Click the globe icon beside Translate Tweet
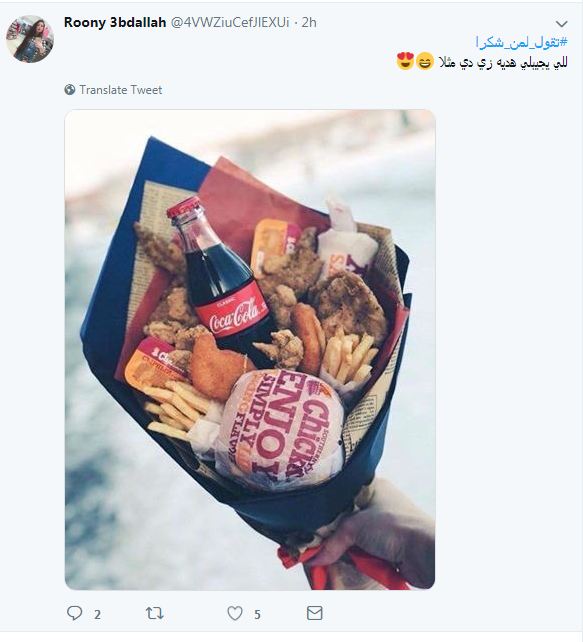 [x=70, y=90]
